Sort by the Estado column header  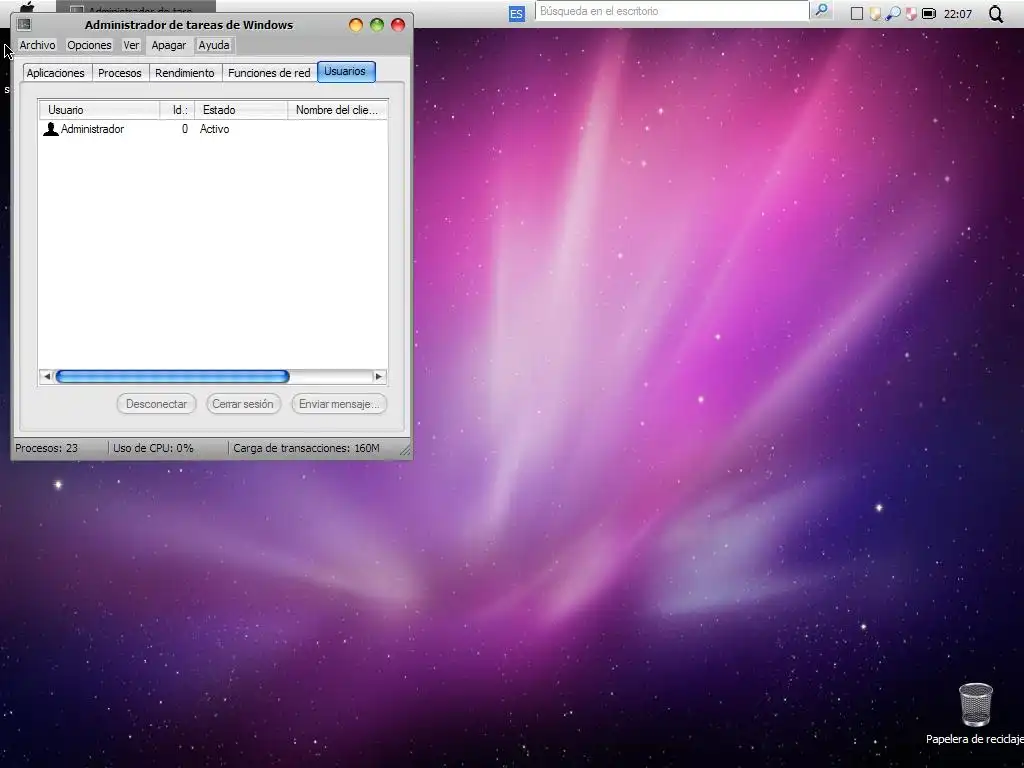241,110
